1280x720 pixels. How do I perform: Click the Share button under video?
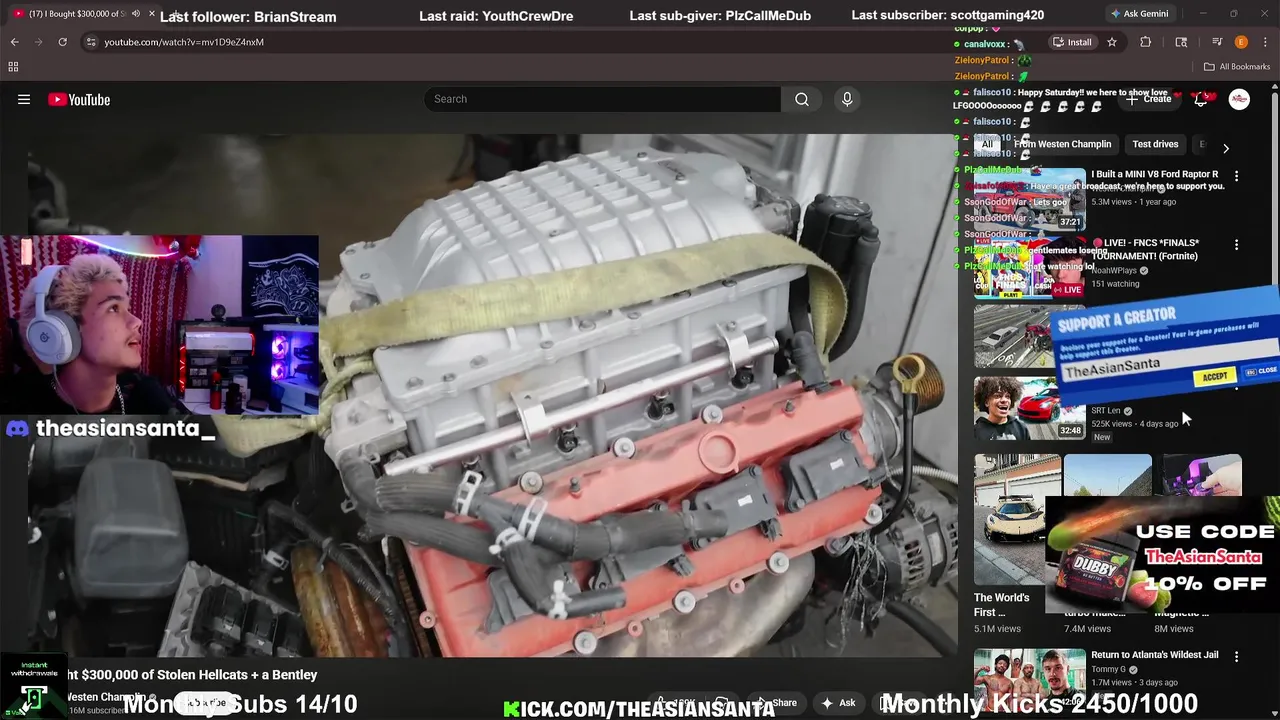click(775, 703)
